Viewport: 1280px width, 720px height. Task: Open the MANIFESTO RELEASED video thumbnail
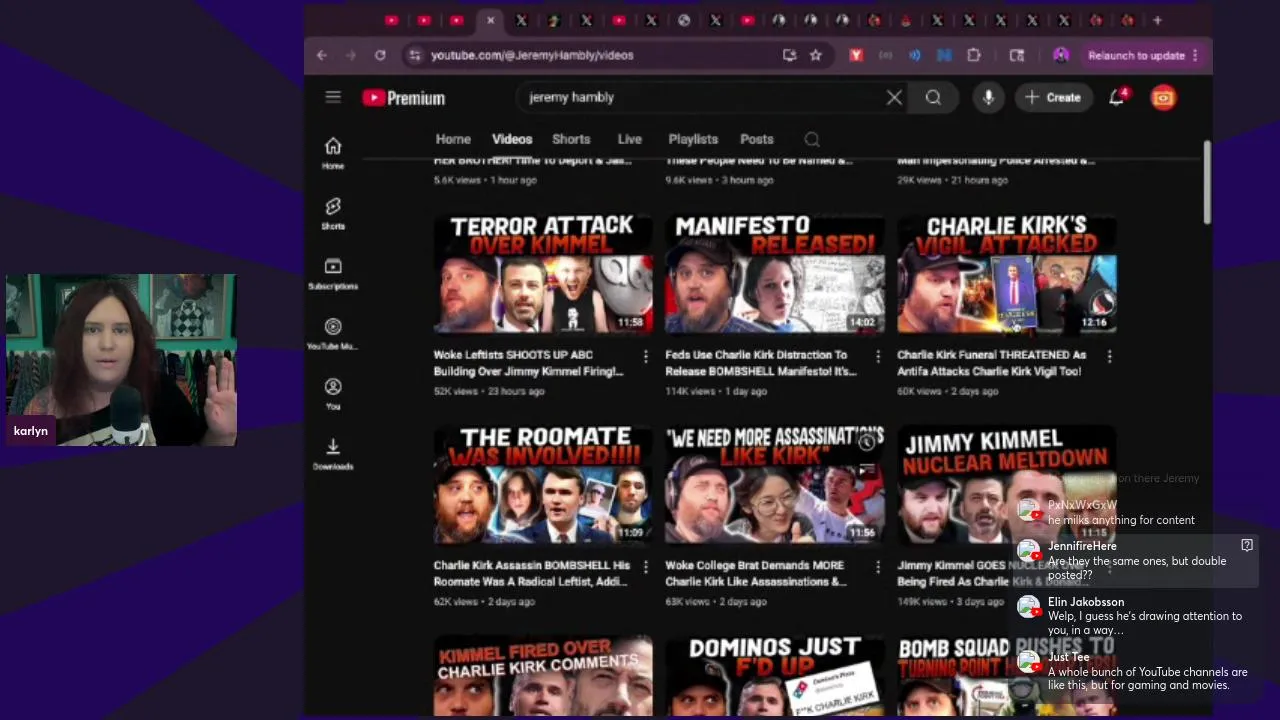(x=775, y=273)
